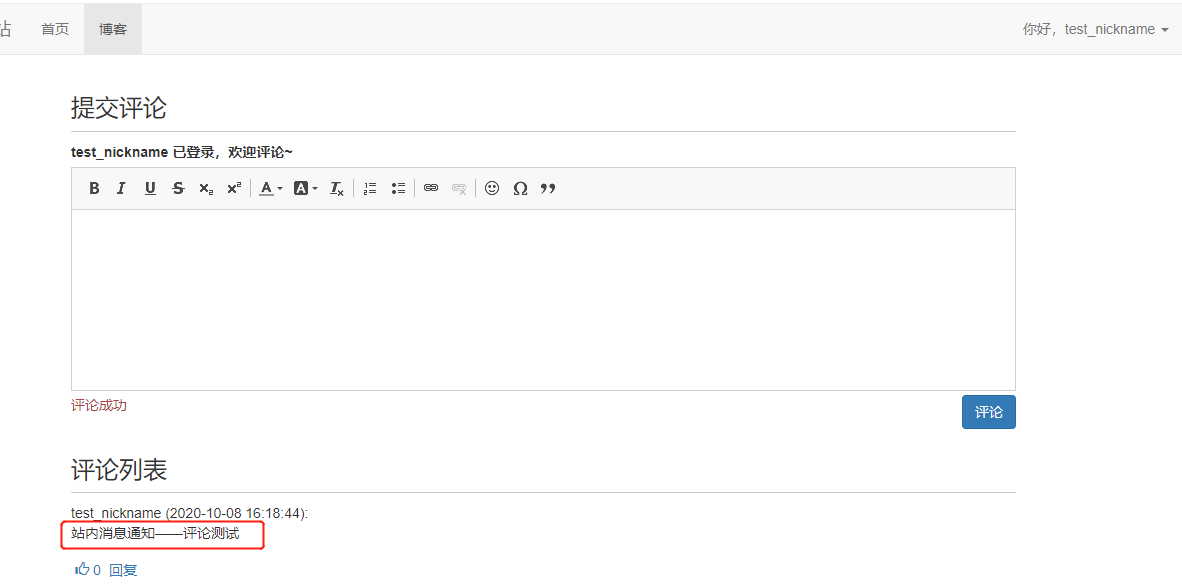Toggle bold formatting in the comment editor
Viewport: 1182px width, 587px height.
94,188
